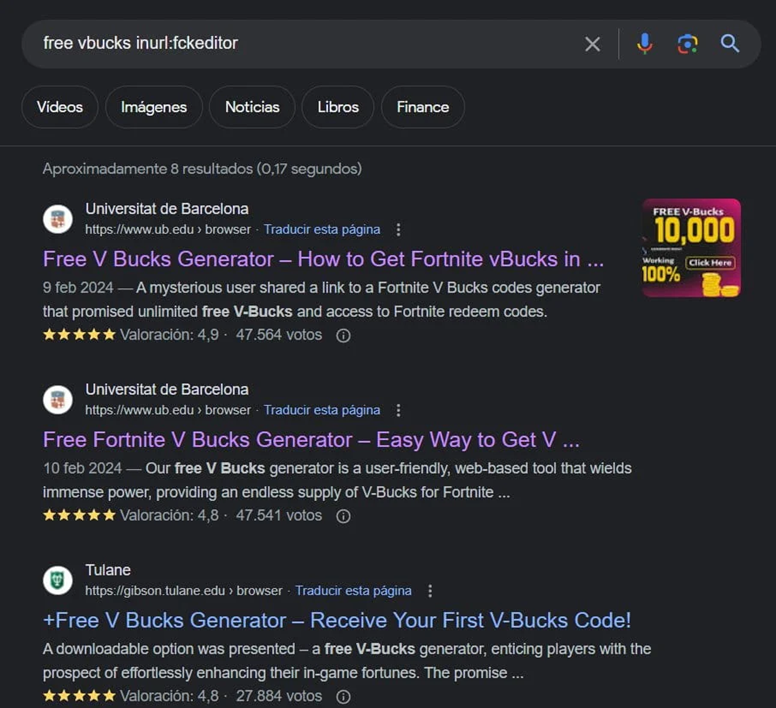
Task: Click 'Aproximadamente 8 resultados' count text
Action: coord(202,169)
